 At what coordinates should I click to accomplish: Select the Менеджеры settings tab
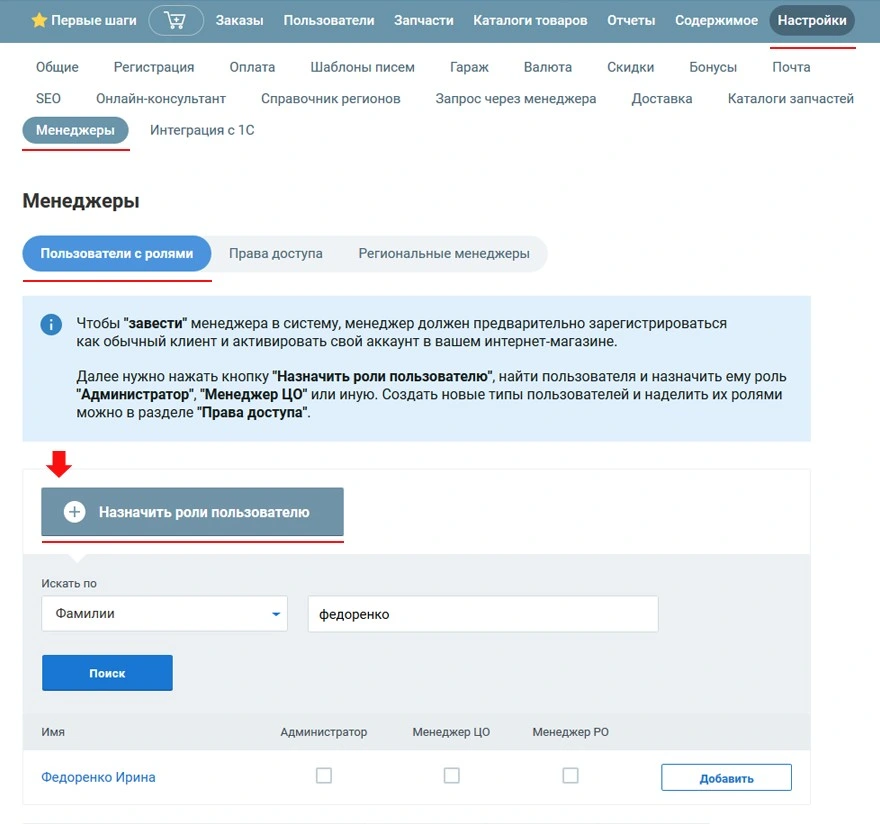pyautogui.click(x=75, y=130)
